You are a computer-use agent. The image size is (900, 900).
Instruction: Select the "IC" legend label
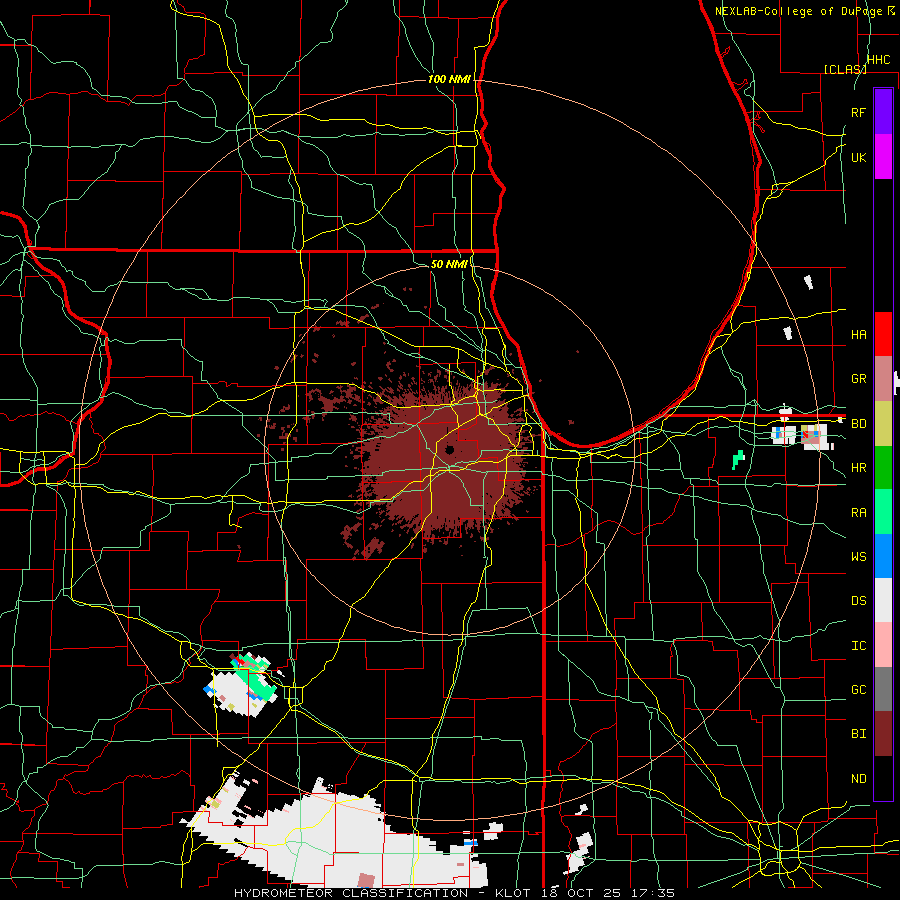click(859, 645)
